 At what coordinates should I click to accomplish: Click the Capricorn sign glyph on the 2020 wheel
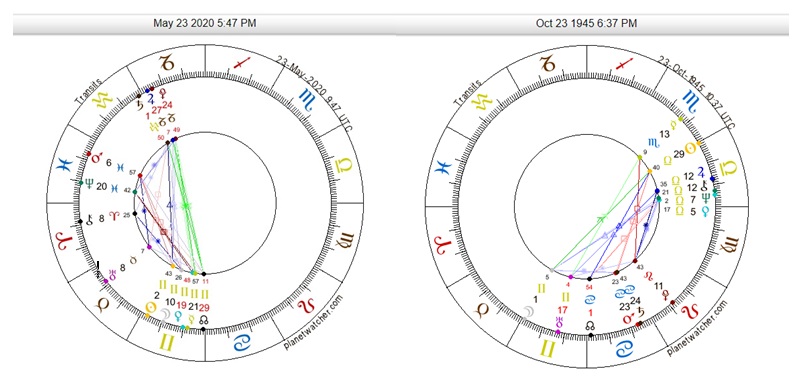click(166, 63)
